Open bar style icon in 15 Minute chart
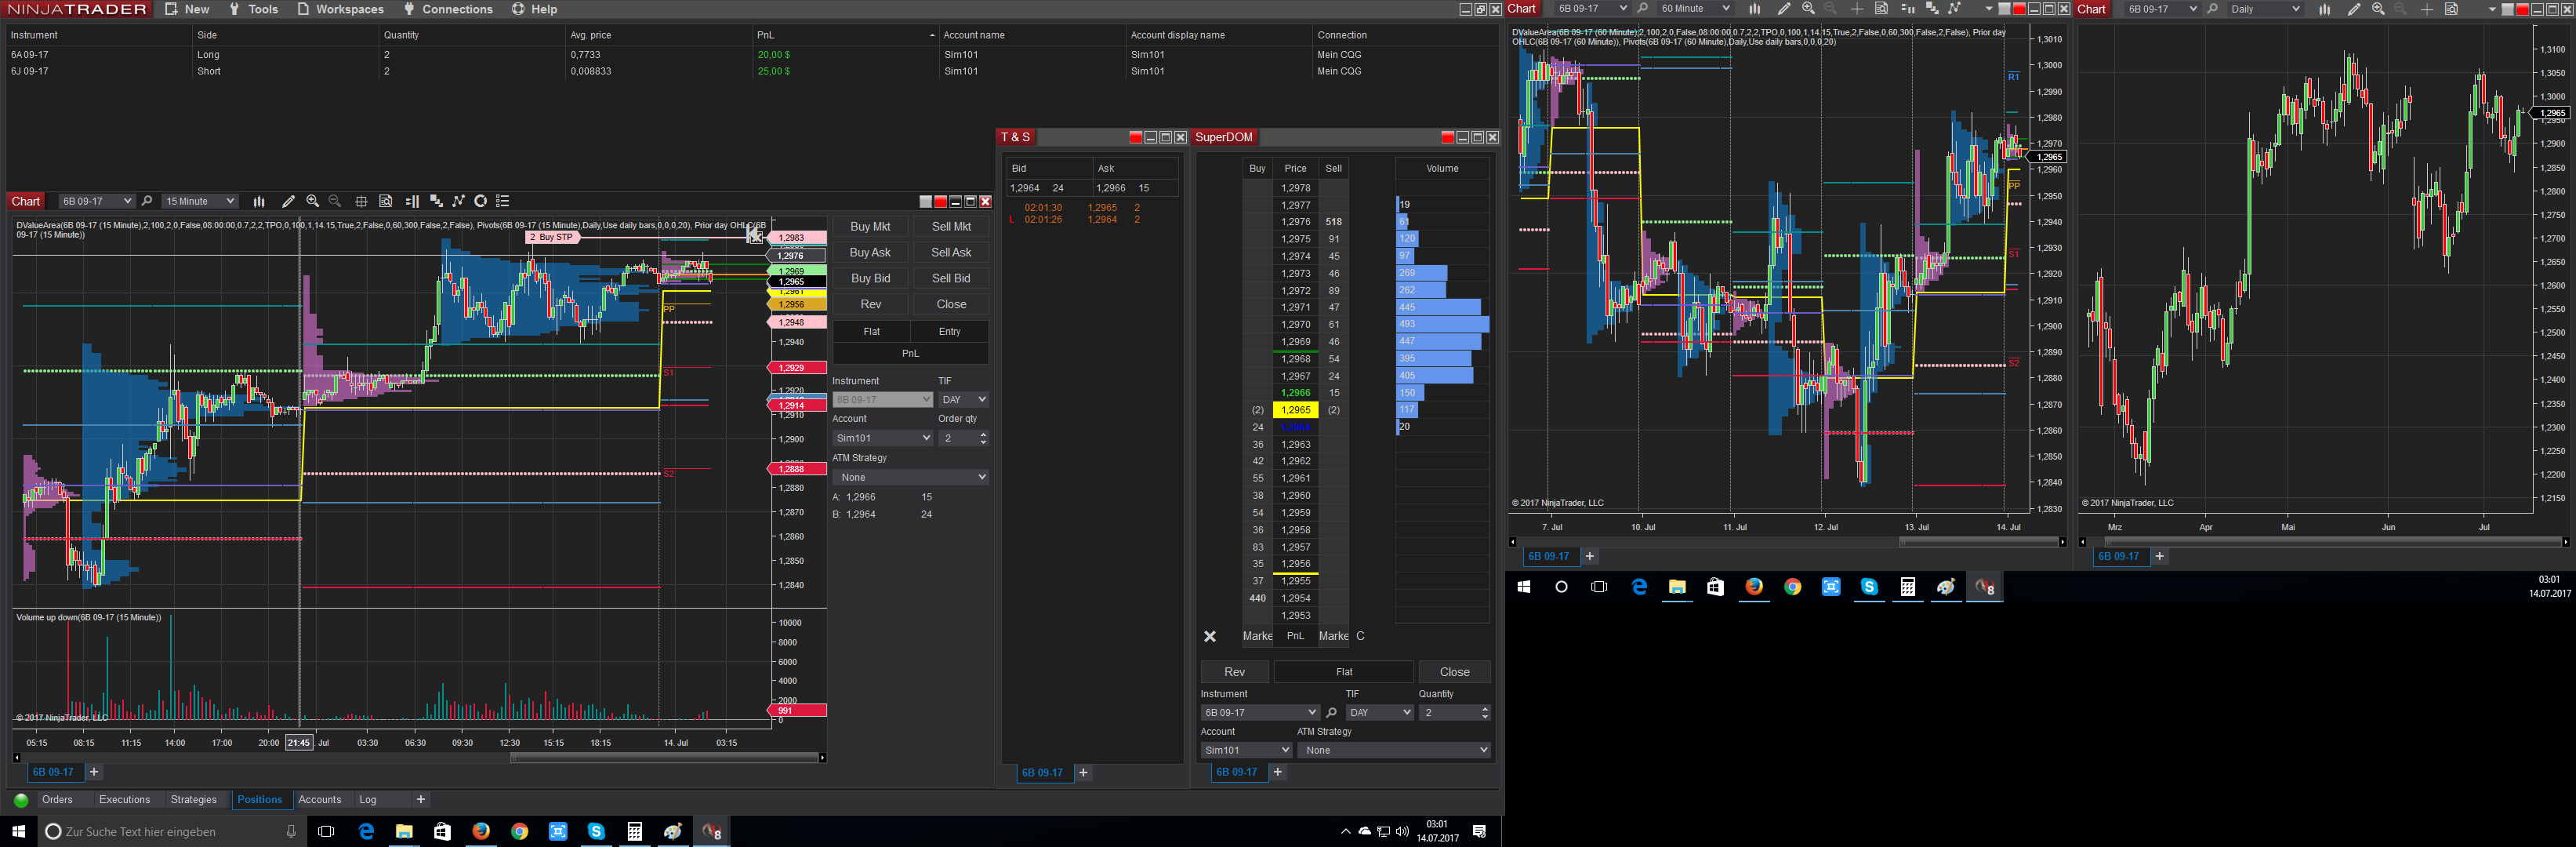 click(x=259, y=201)
